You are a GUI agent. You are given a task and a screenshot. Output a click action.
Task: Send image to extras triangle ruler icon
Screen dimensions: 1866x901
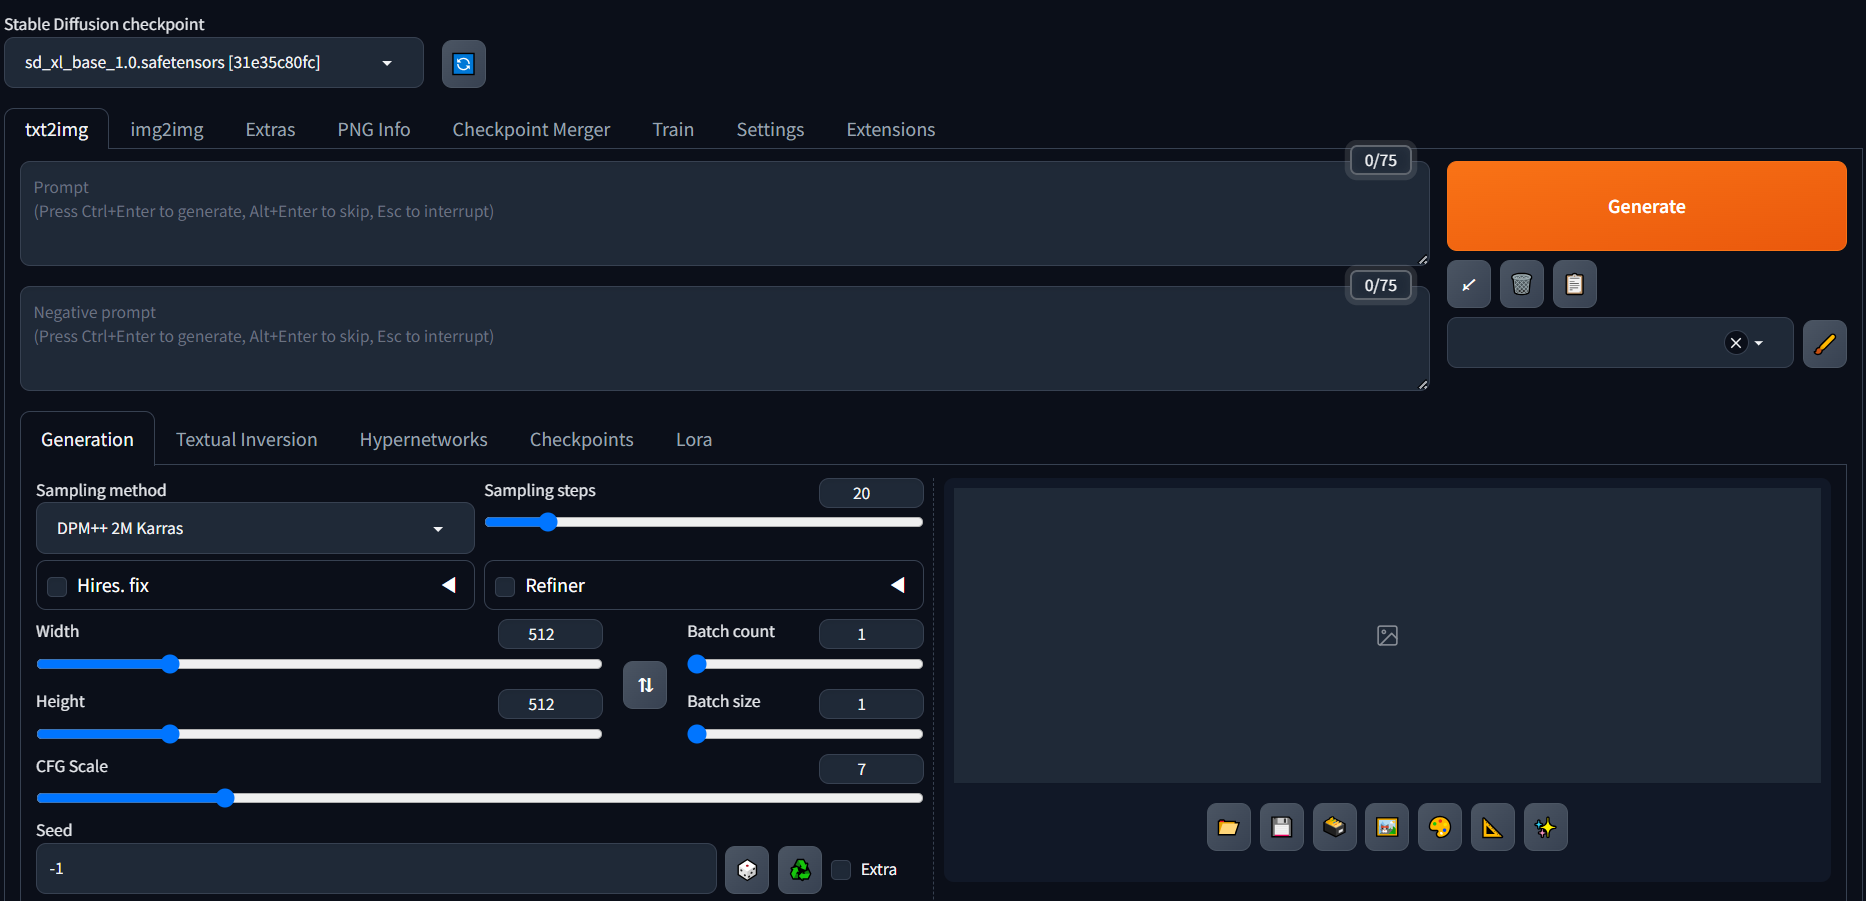[1493, 827]
